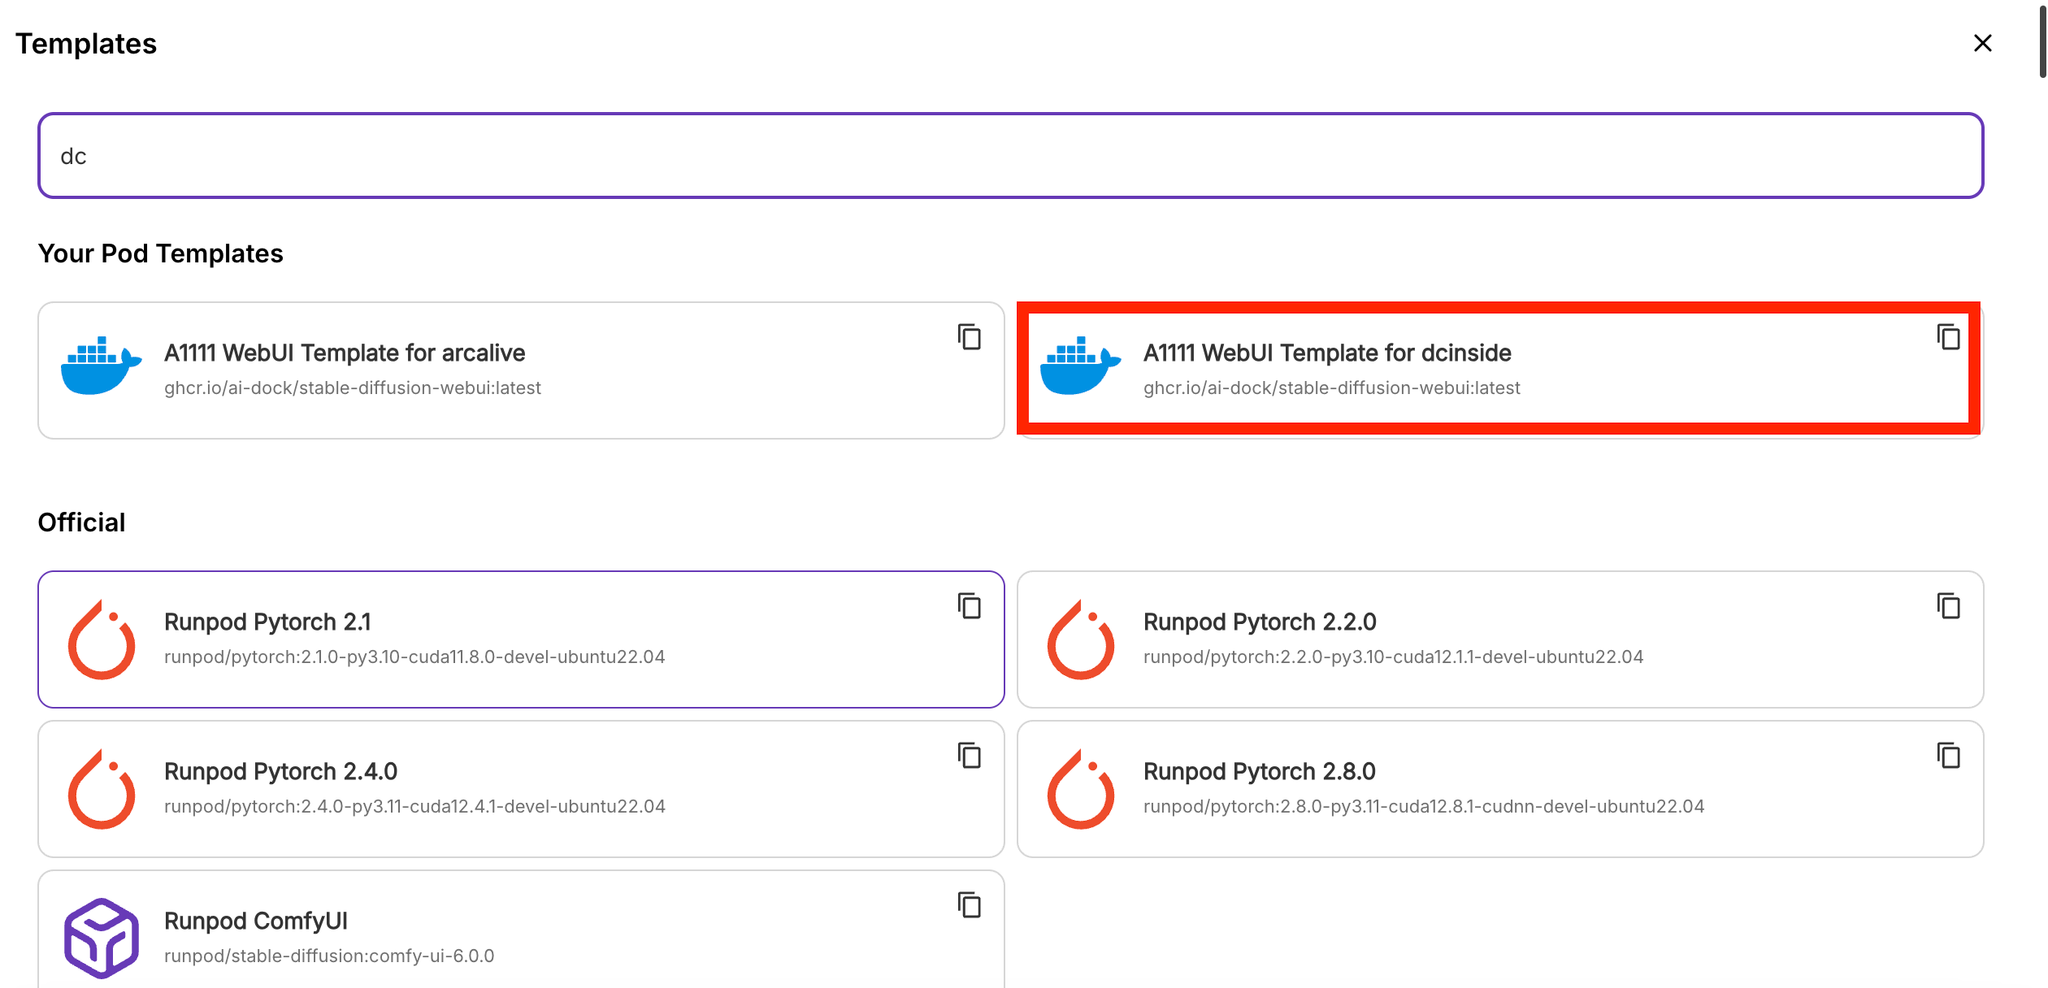Pick the Runpod Pytorch 2.8.0 card

1500,789
